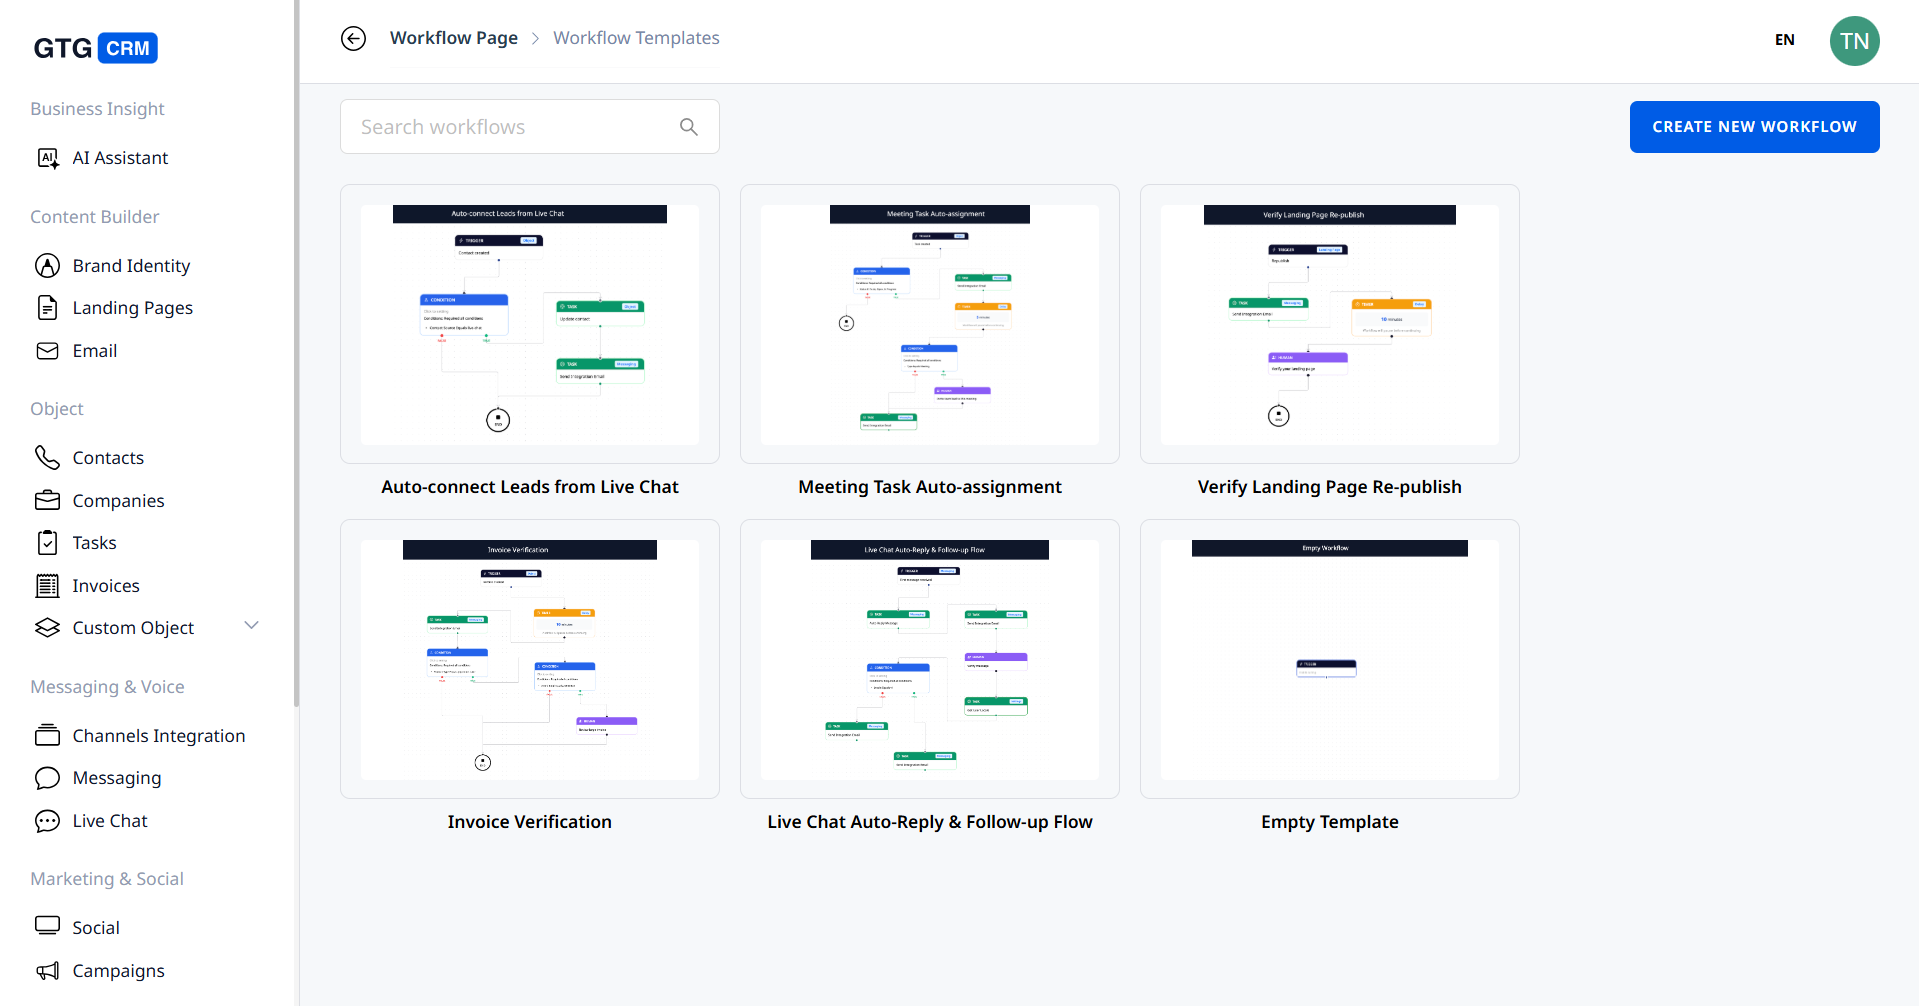The height and width of the screenshot is (1006, 1919).
Task: Click the Brand Identity icon
Action: [47, 265]
